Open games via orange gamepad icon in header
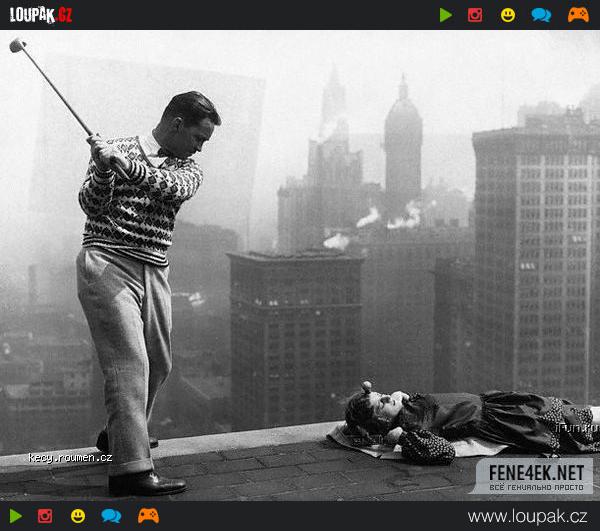 578,15
